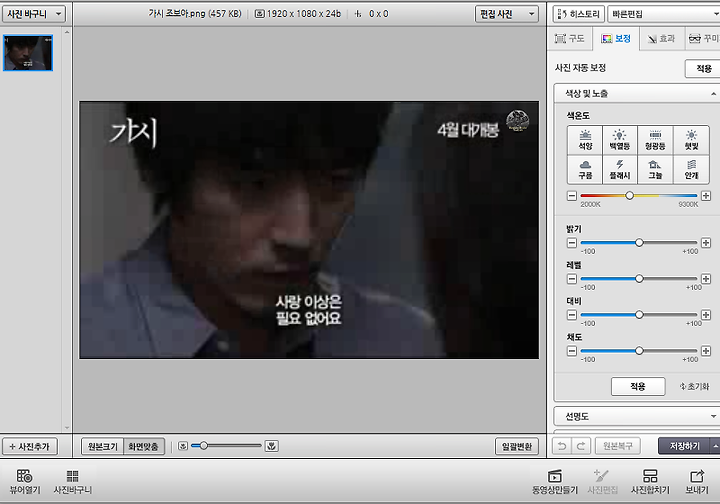Select the 햇빛 sunlight preset
Image resolution: width=720 pixels, height=504 pixels.
tap(691, 140)
